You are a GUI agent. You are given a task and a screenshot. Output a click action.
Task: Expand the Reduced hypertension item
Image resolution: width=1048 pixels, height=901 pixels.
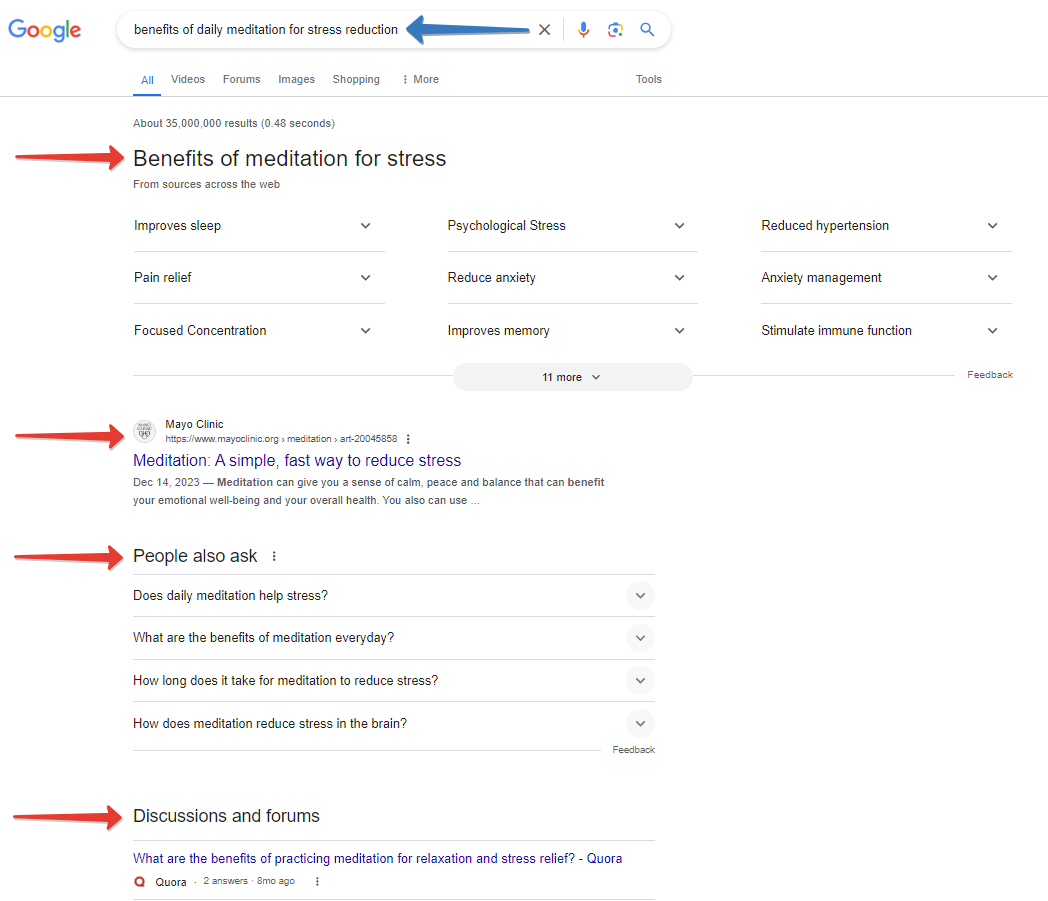pos(992,226)
